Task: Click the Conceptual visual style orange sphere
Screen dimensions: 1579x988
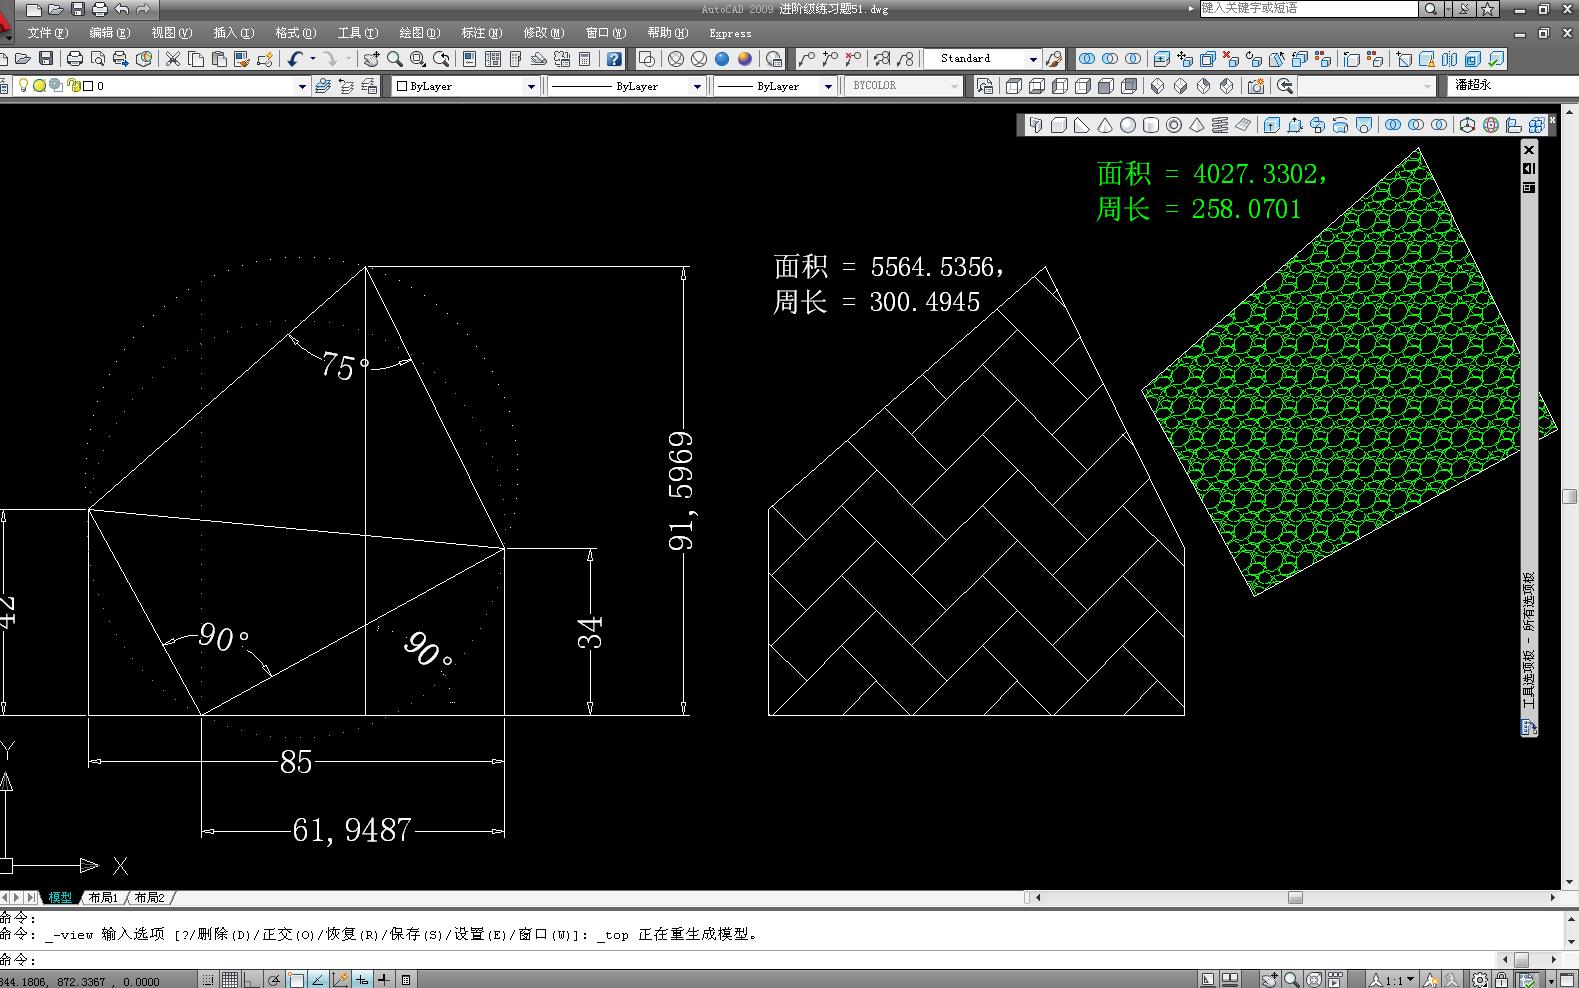Action: (745, 59)
